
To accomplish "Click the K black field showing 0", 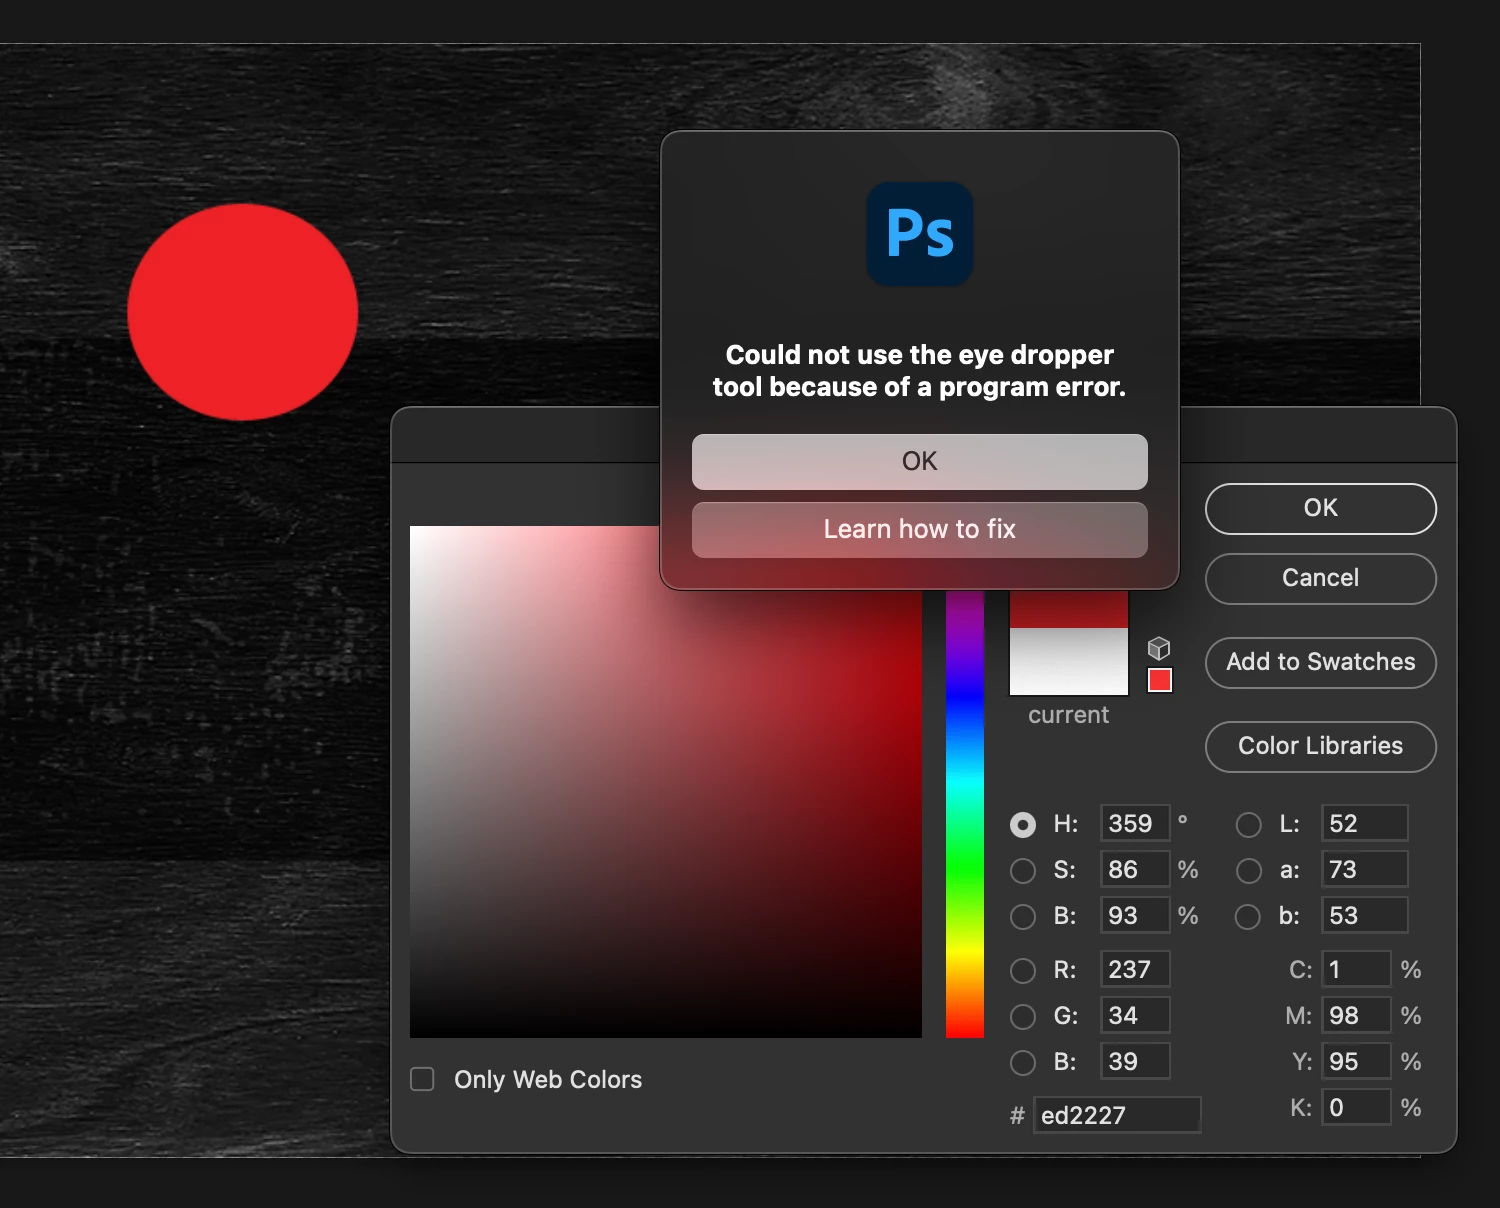I will (1357, 1108).
